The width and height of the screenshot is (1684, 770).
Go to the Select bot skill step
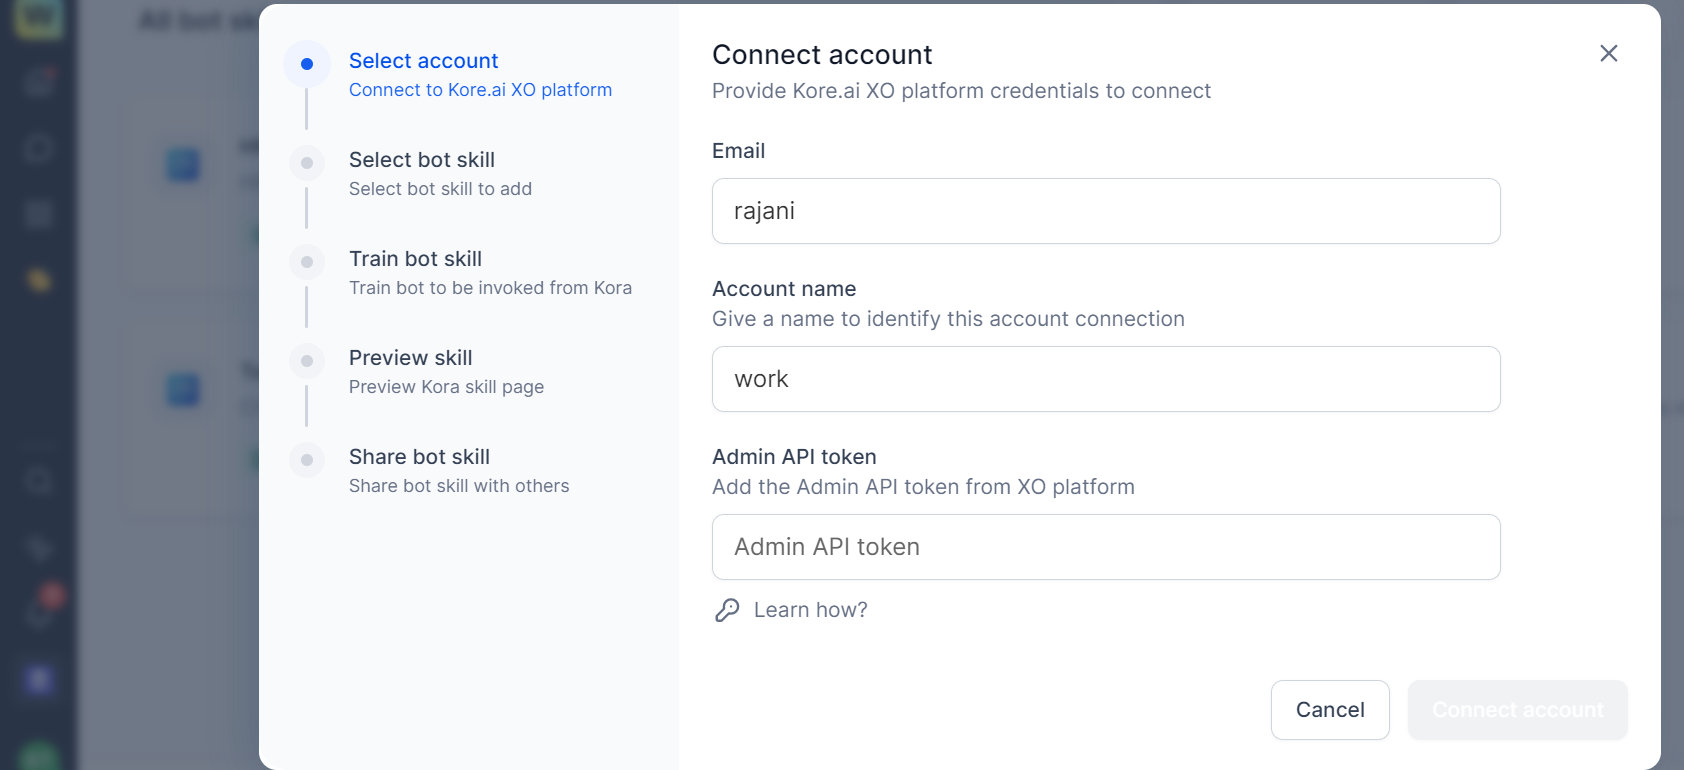(421, 160)
